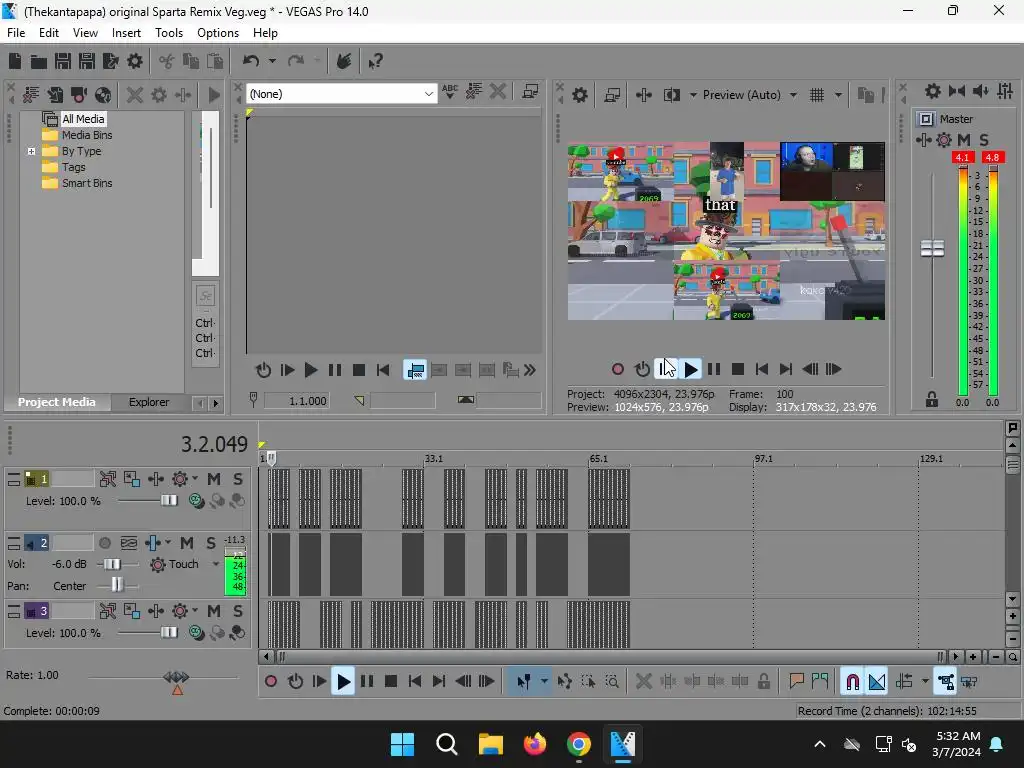Open the Undo history dropdown arrow
1024x768 pixels.
coord(272,61)
